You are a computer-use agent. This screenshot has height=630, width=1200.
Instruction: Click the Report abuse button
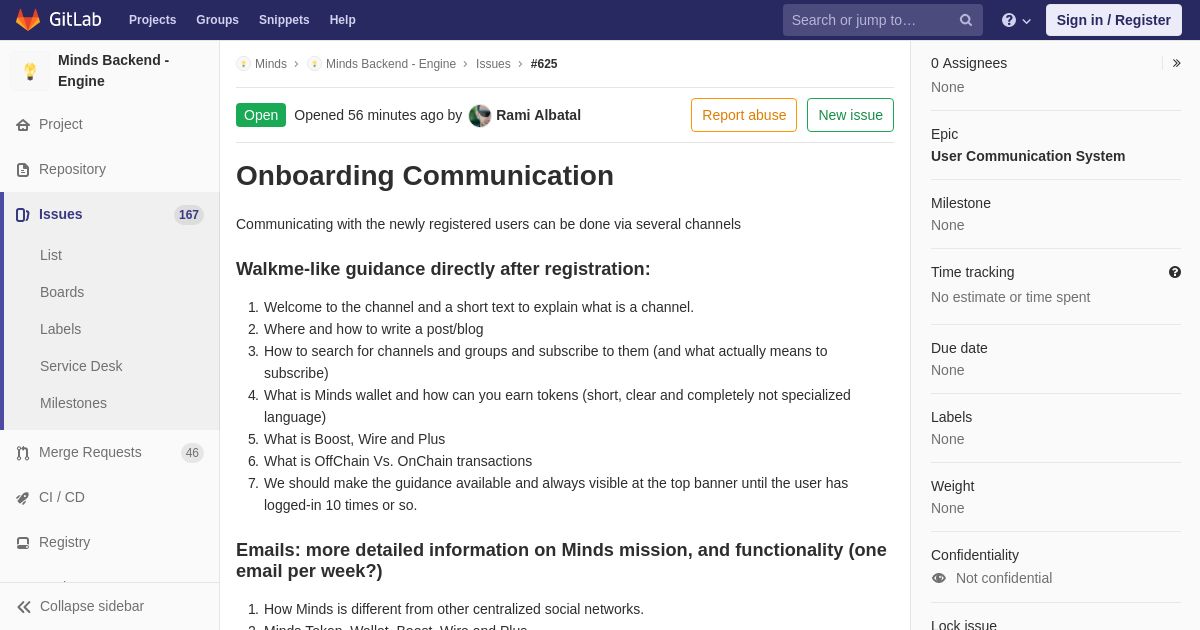(x=744, y=115)
